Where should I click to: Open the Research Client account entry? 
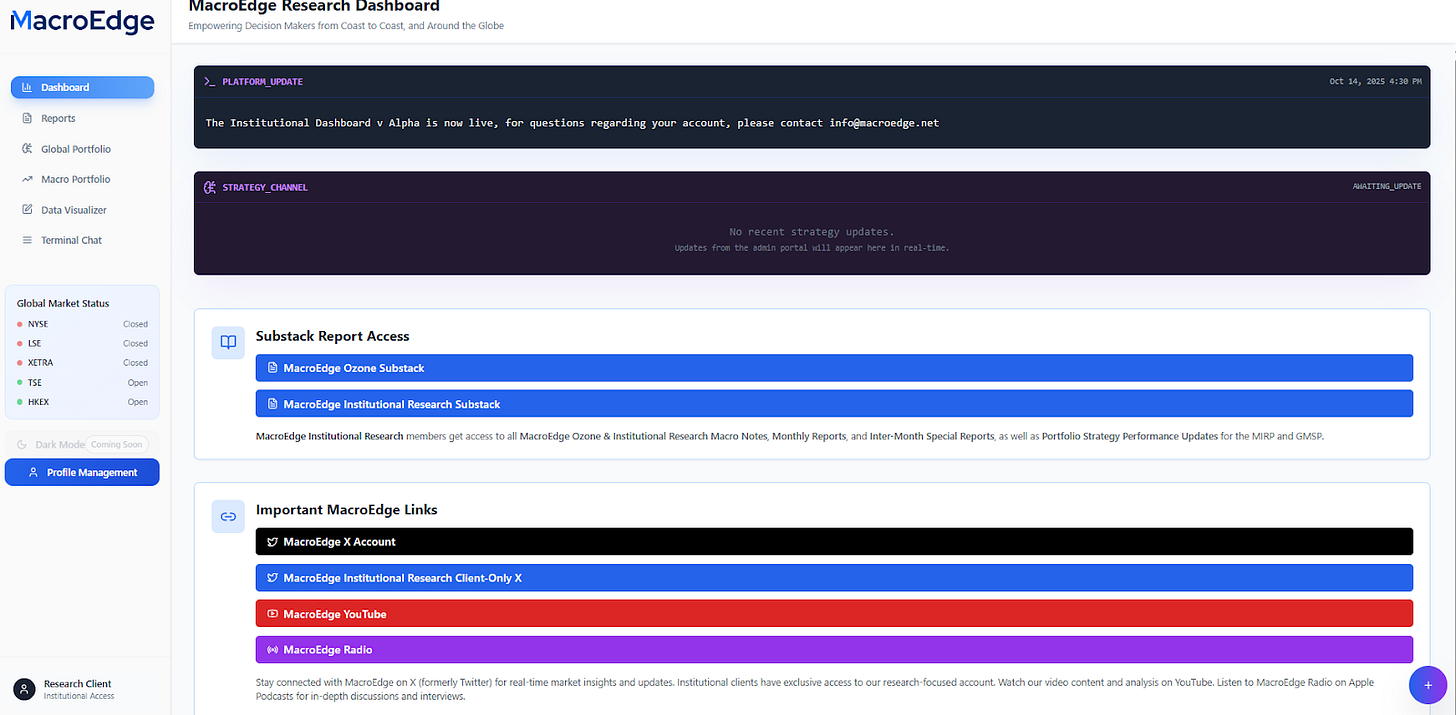point(82,689)
